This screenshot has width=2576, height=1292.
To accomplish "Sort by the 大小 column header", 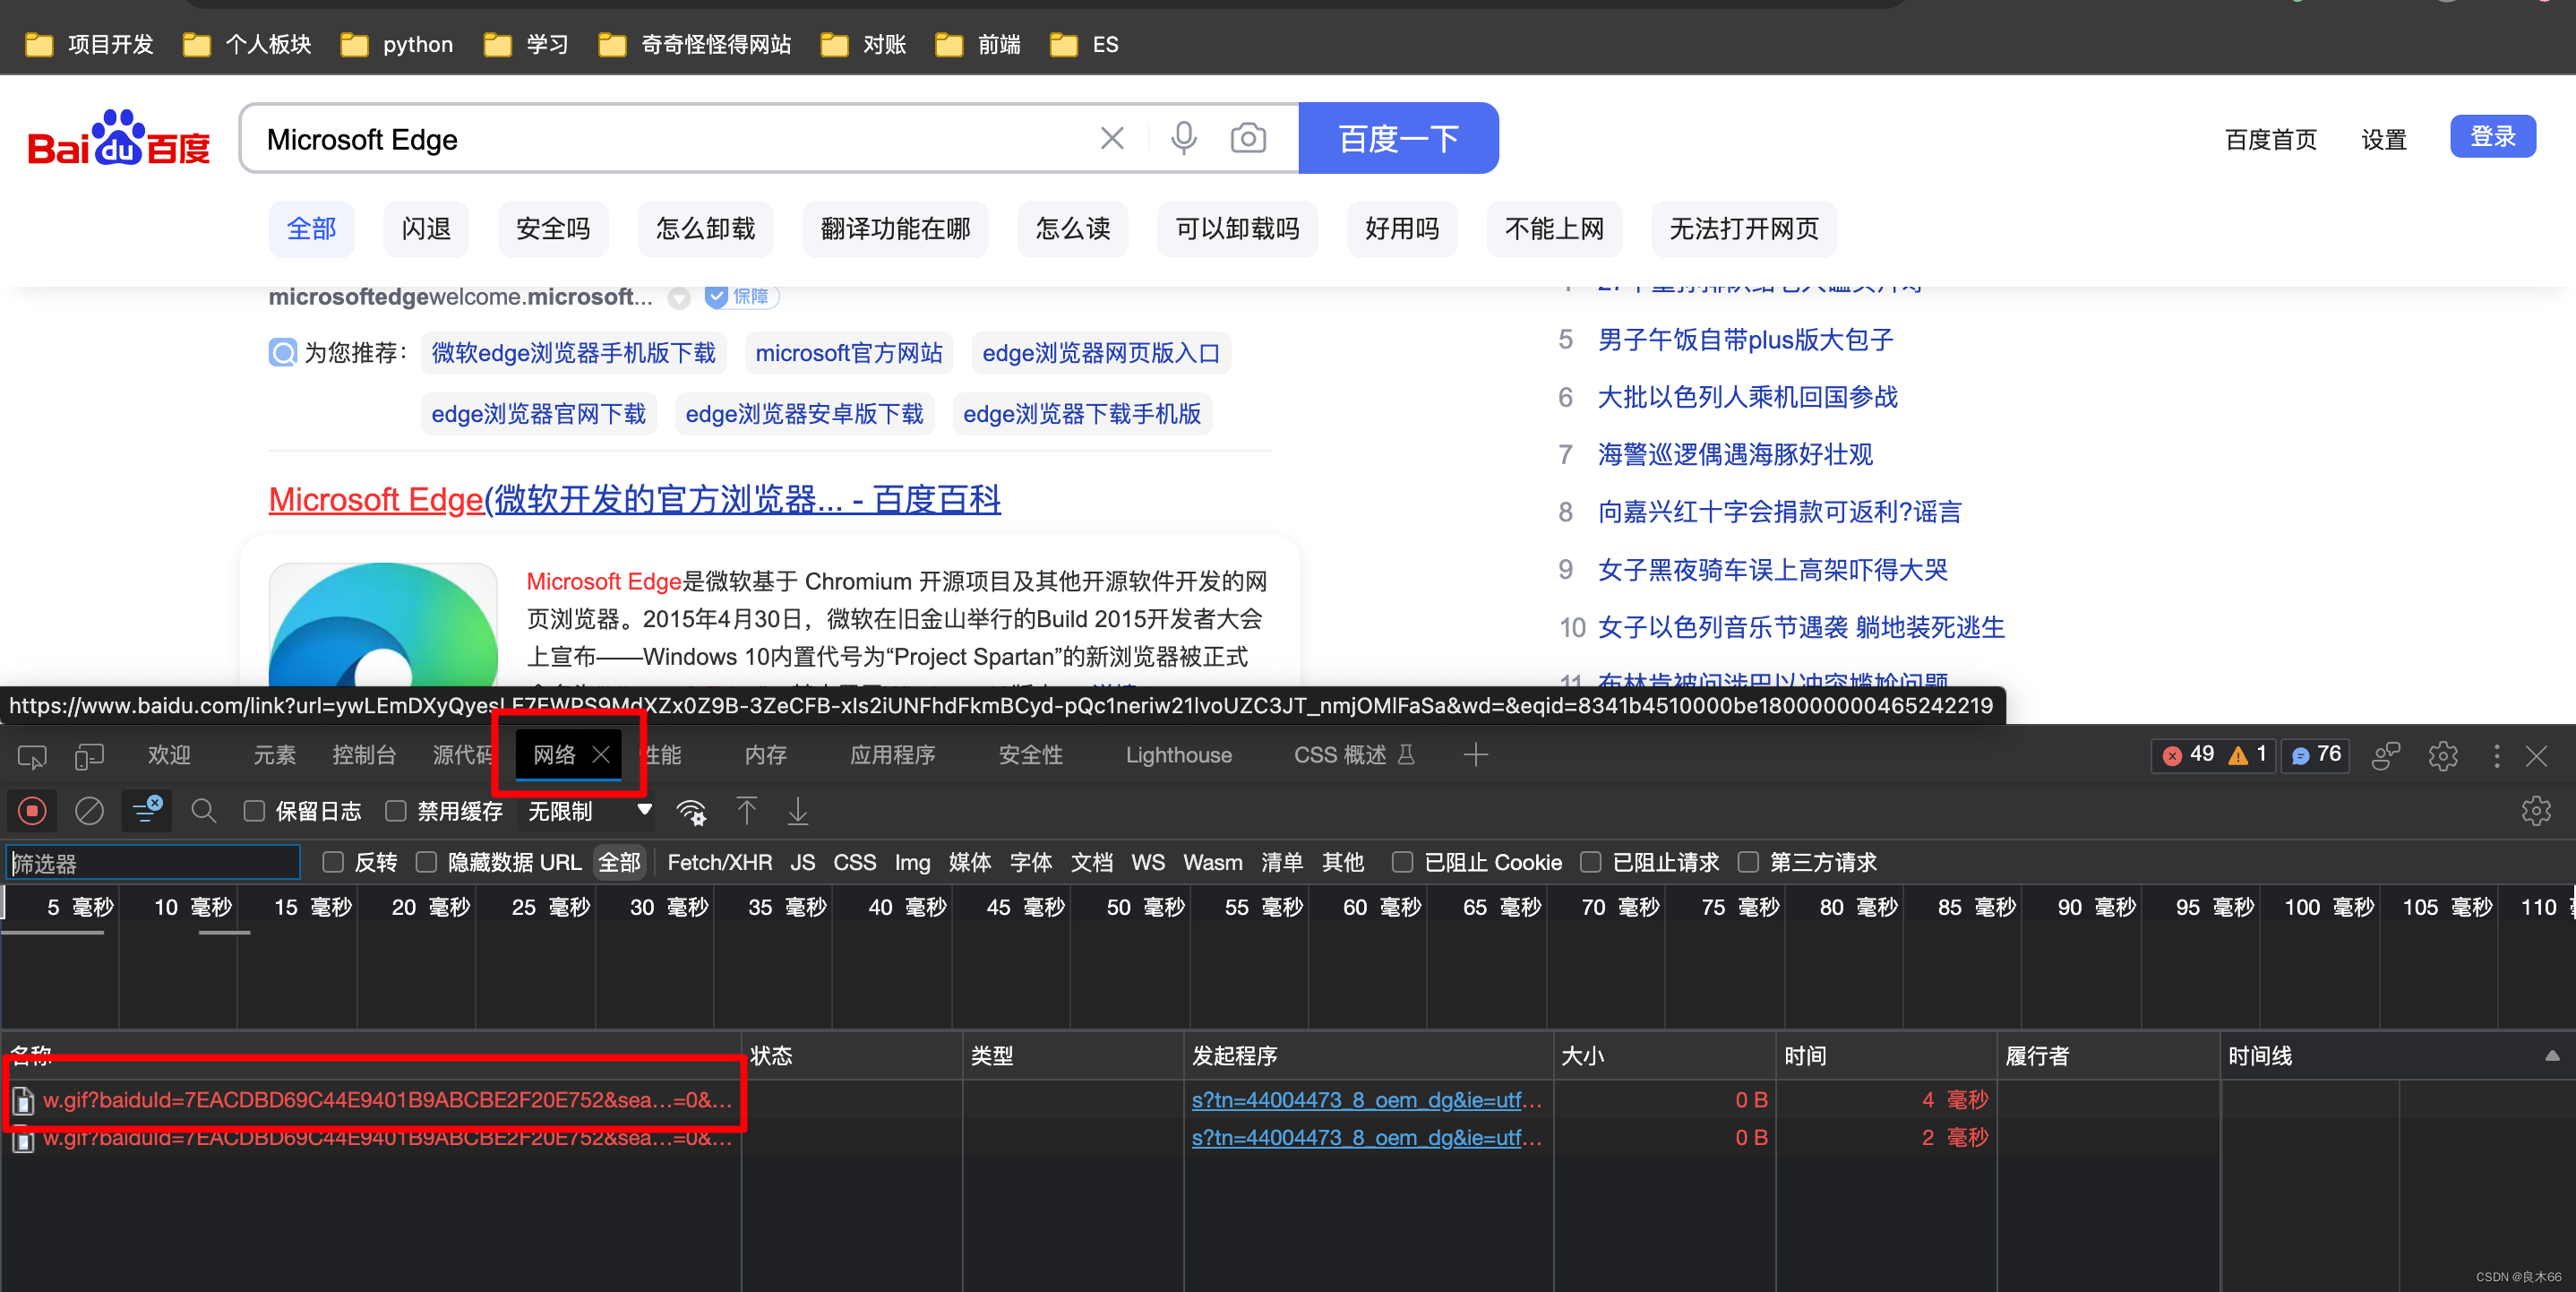I will click(x=1664, y=1056).
